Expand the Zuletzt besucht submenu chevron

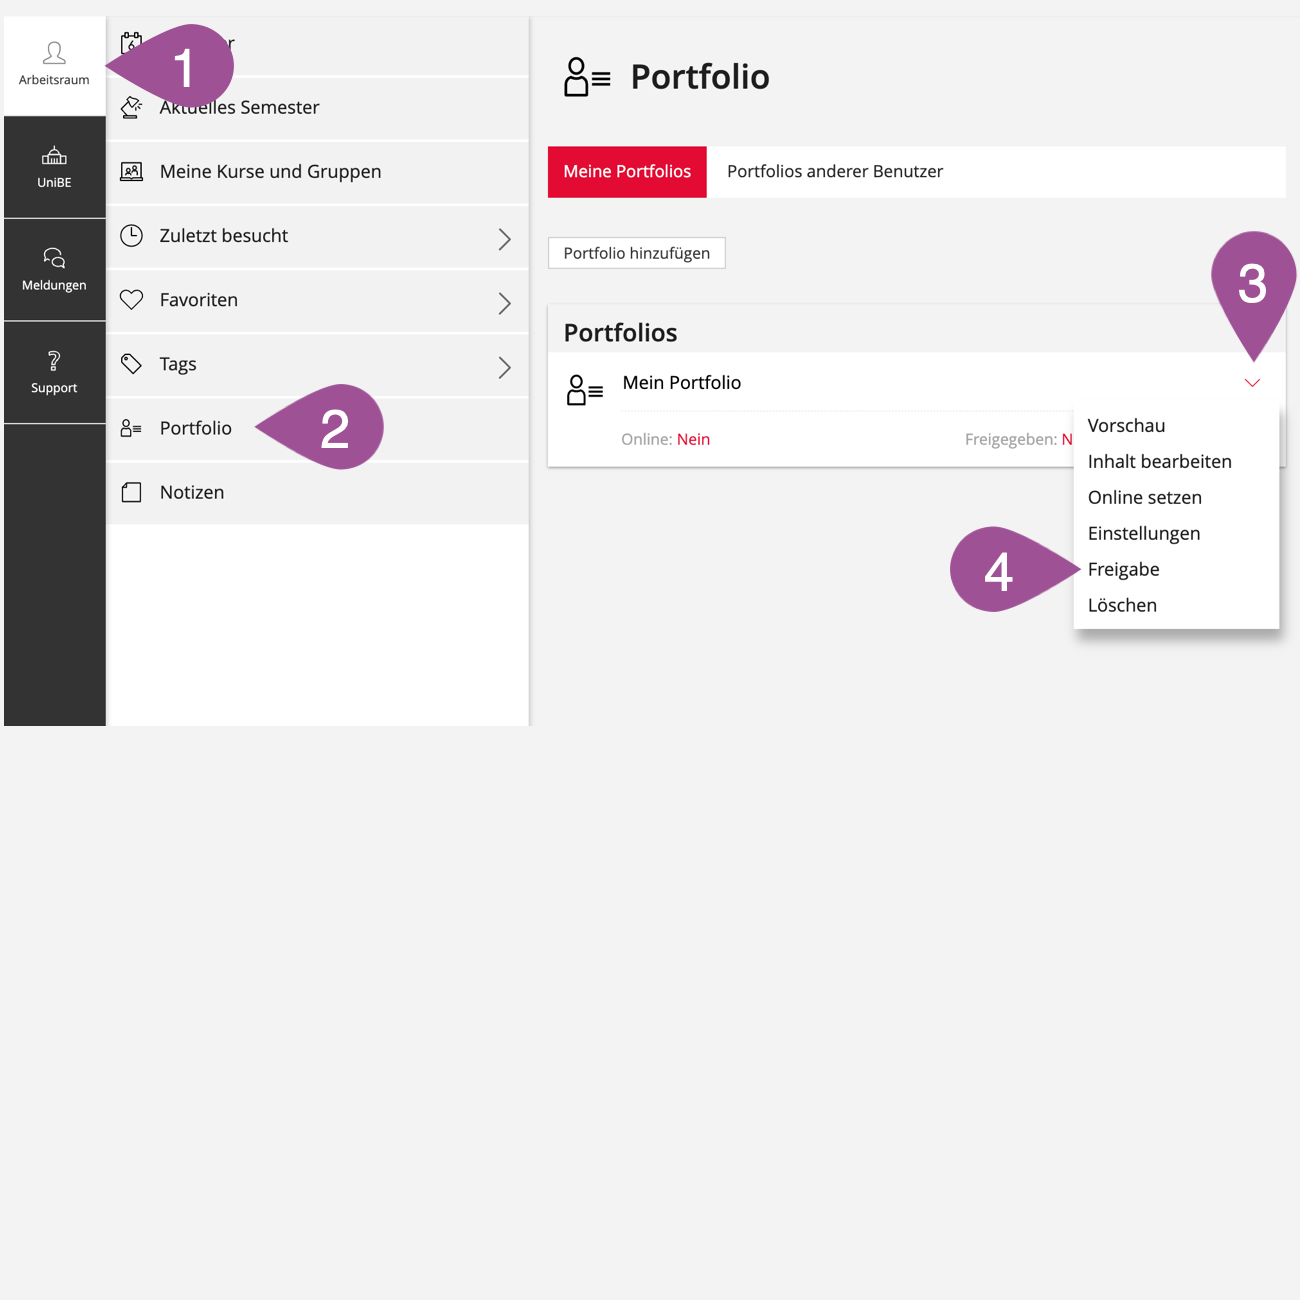point(504,239)
